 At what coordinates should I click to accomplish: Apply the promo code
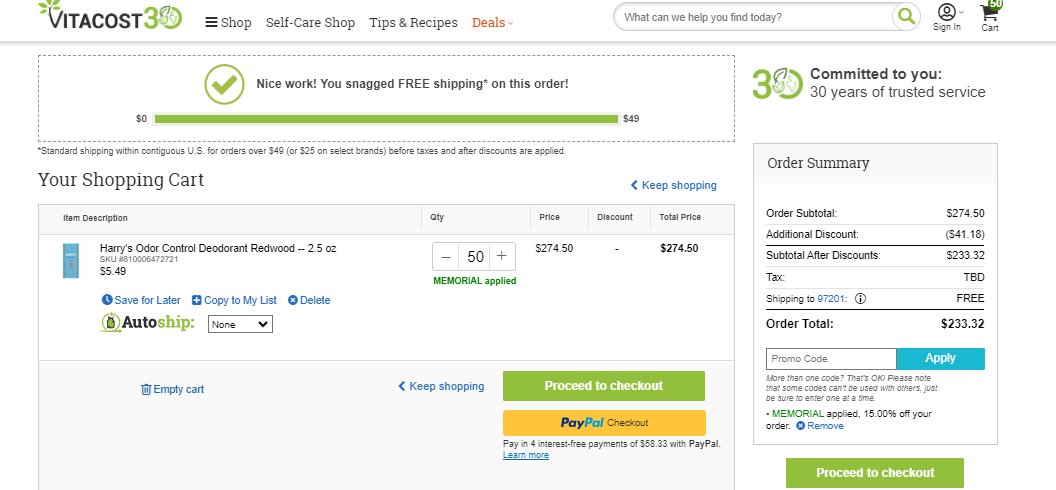(x=940, y=359)
